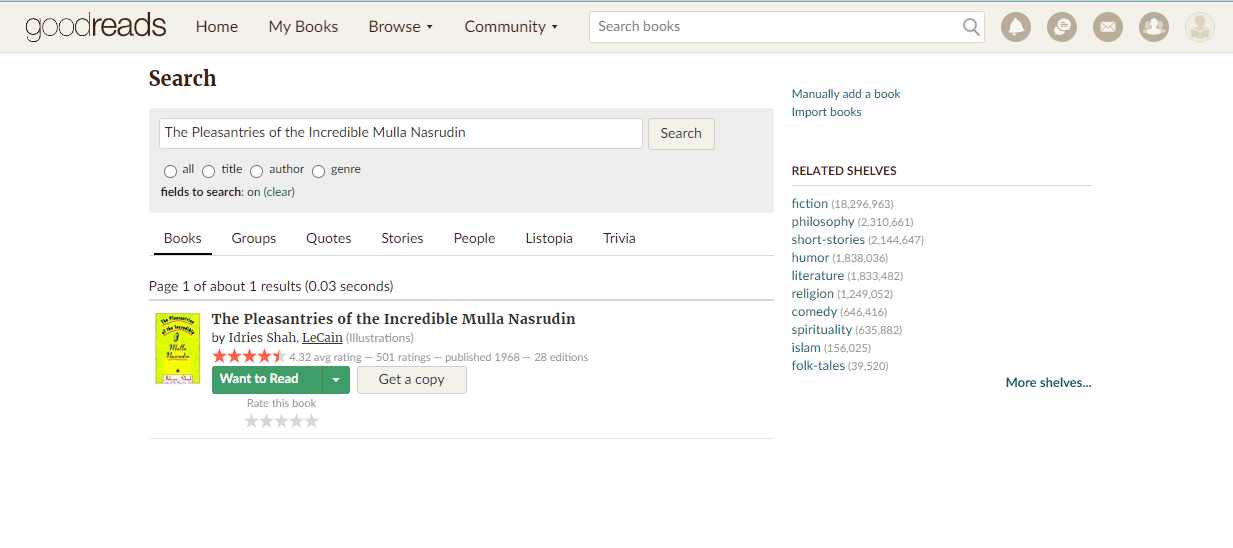Click the Get a copy button
Screen dimensions: 1233x548
click(x=412, y=380)
